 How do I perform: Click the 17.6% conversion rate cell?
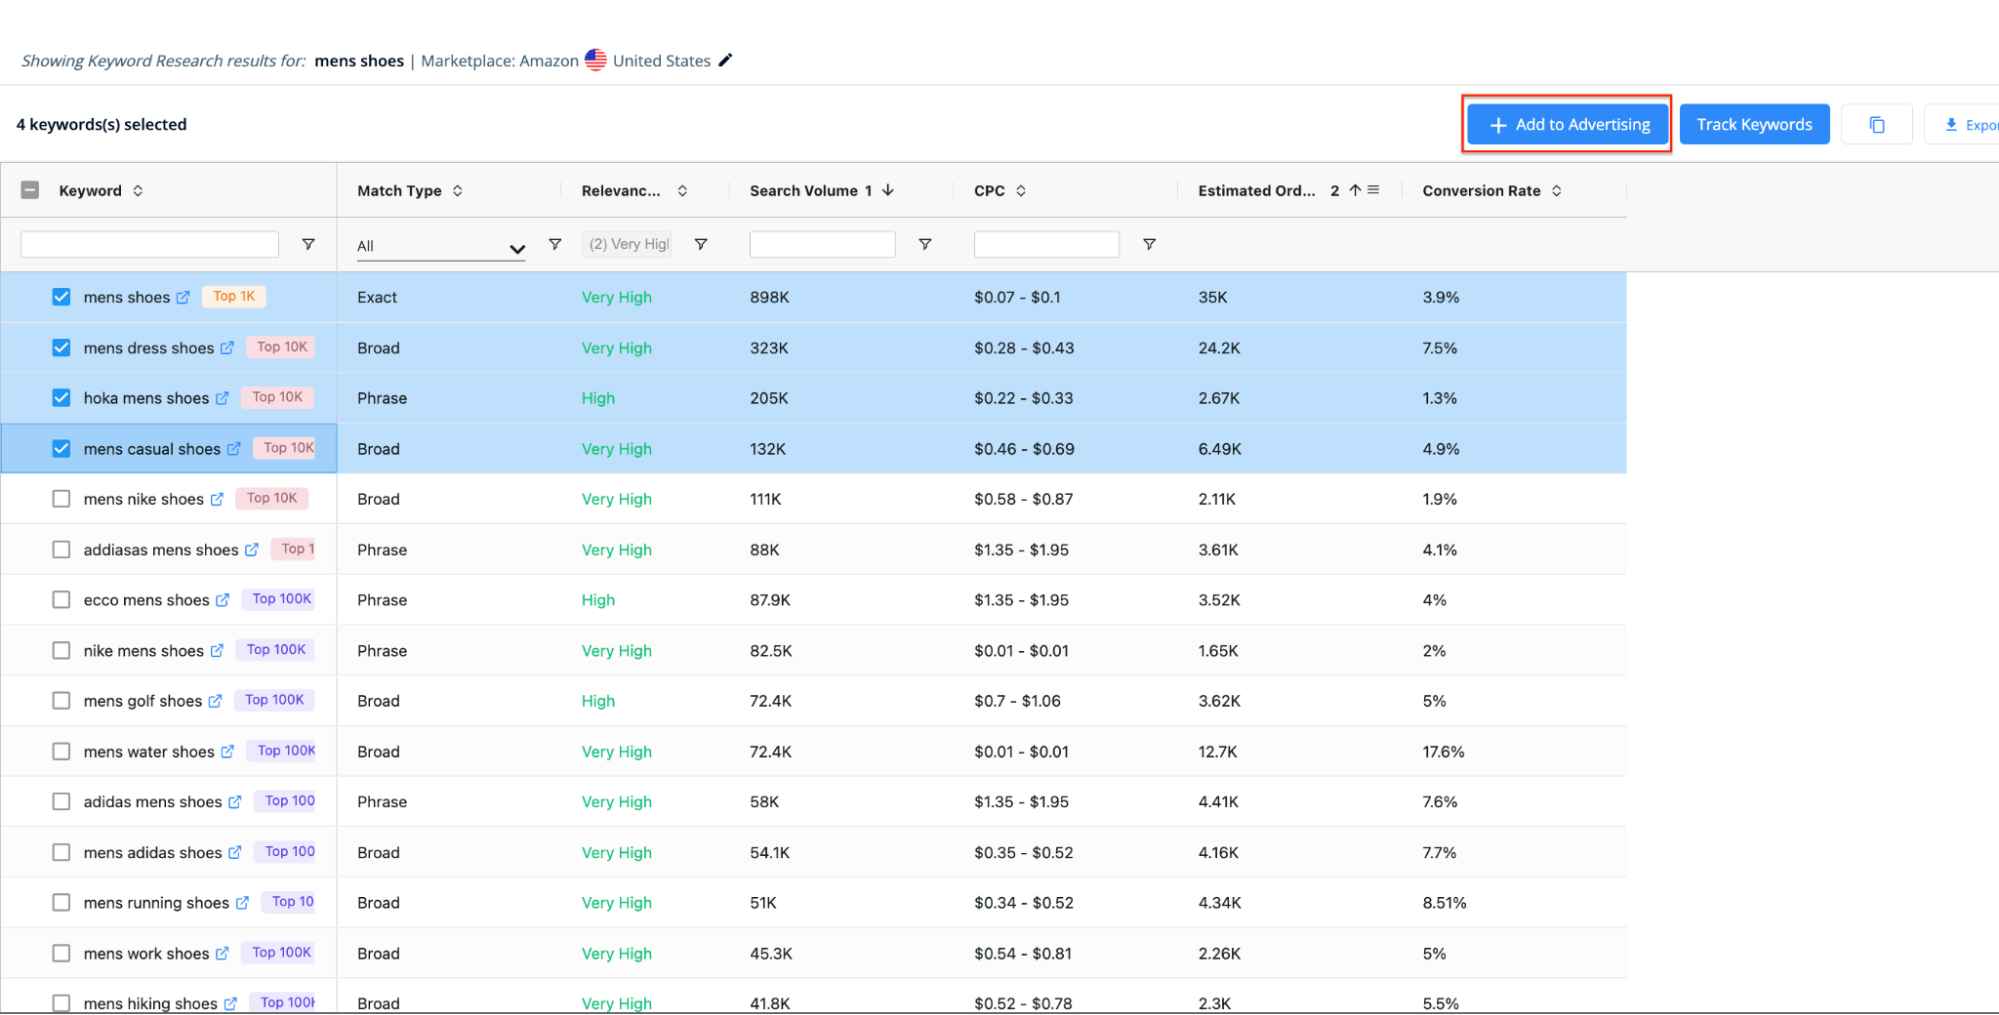(1443, 752)
